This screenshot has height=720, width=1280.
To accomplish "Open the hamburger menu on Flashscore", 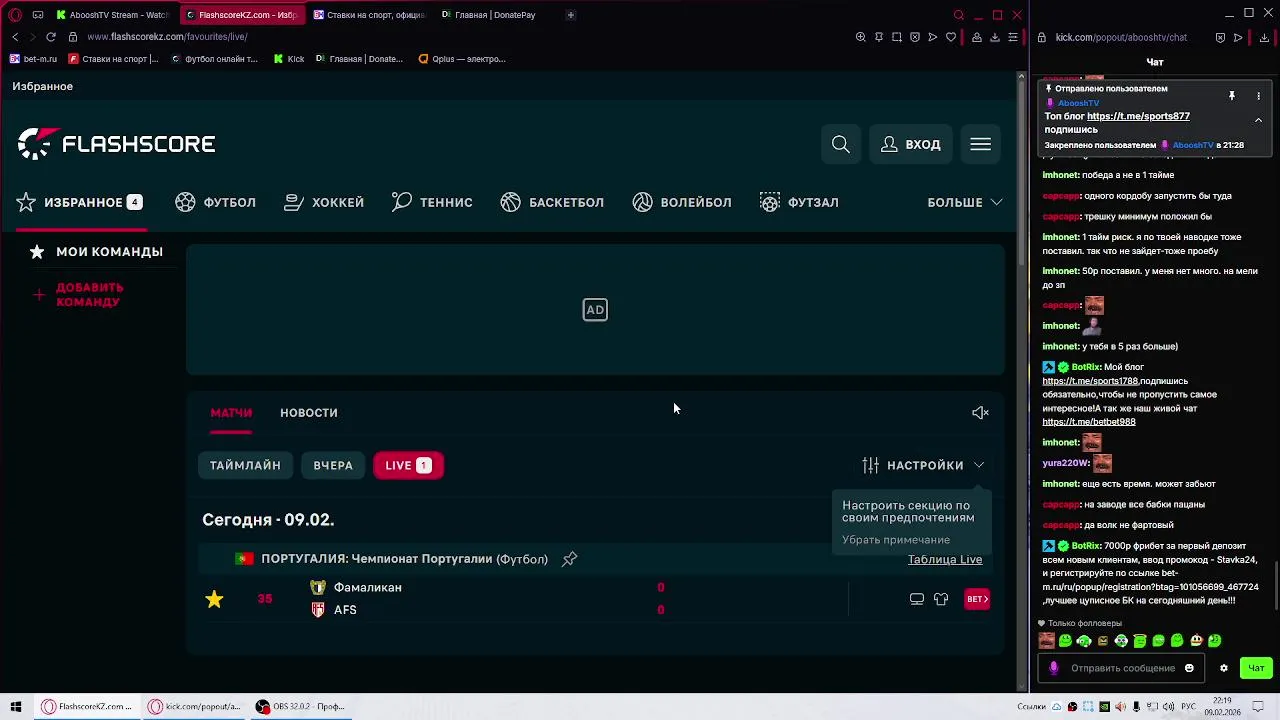I will point(980,144).
